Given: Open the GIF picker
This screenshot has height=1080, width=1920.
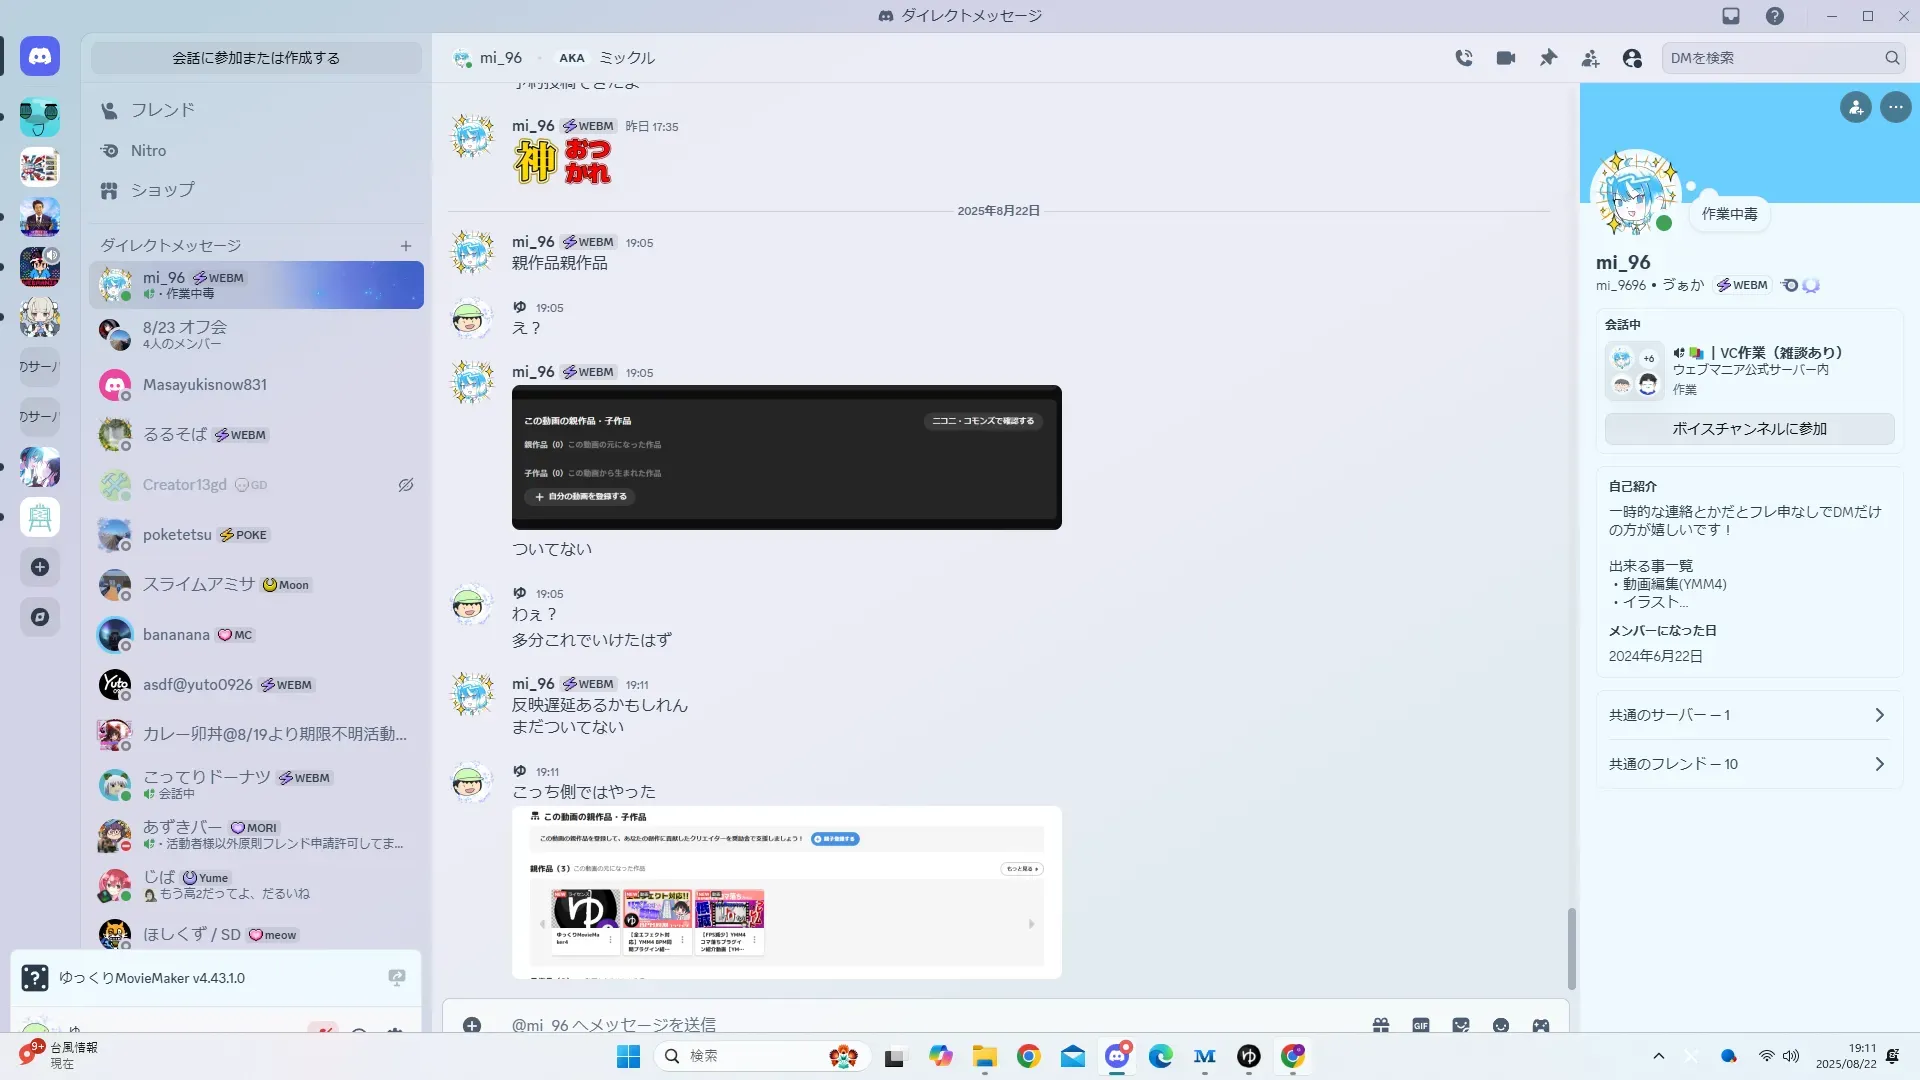Looking at the screenshot, I should 1421,1025.
